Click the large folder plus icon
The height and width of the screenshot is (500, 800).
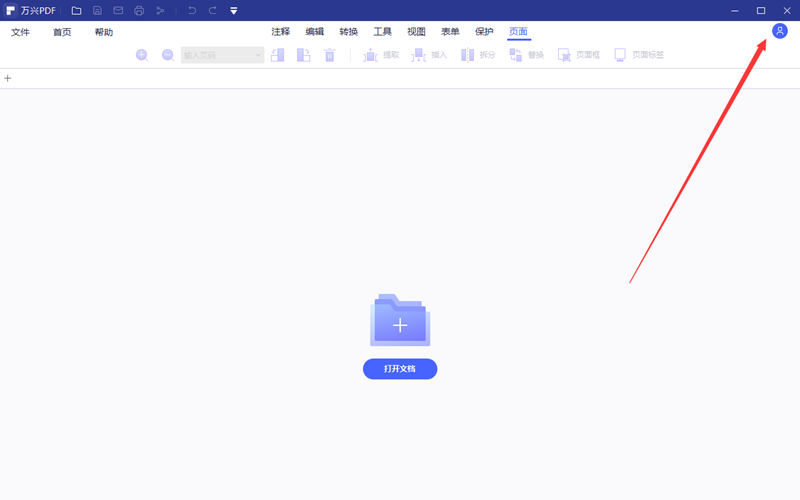(400, 320)
